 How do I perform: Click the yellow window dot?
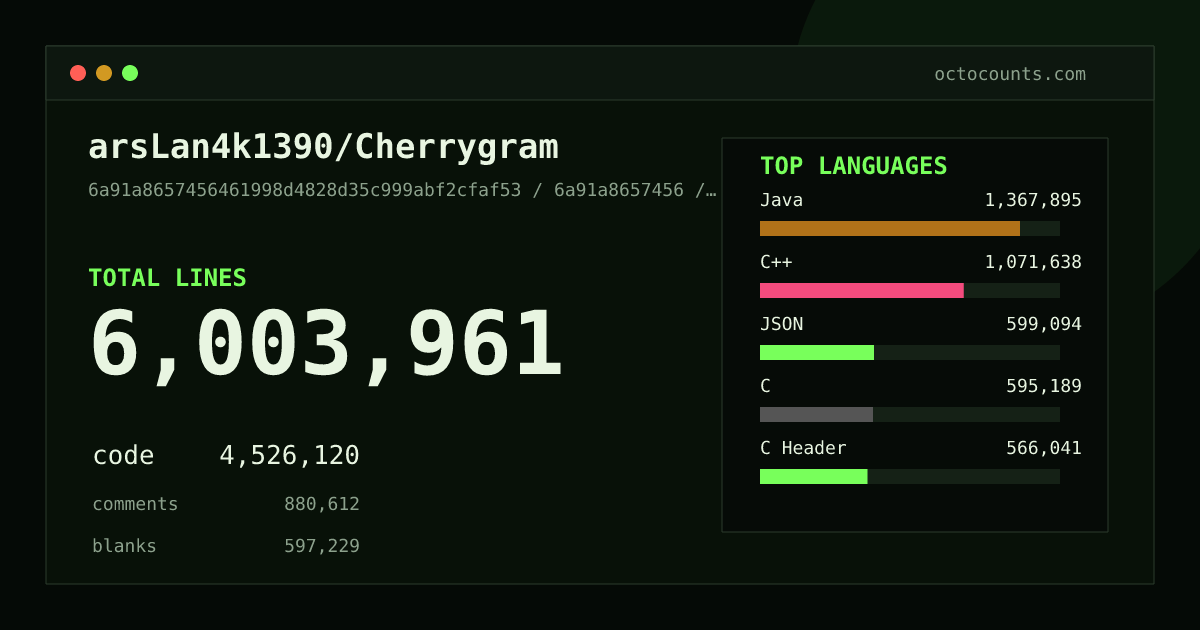[104, 73]
